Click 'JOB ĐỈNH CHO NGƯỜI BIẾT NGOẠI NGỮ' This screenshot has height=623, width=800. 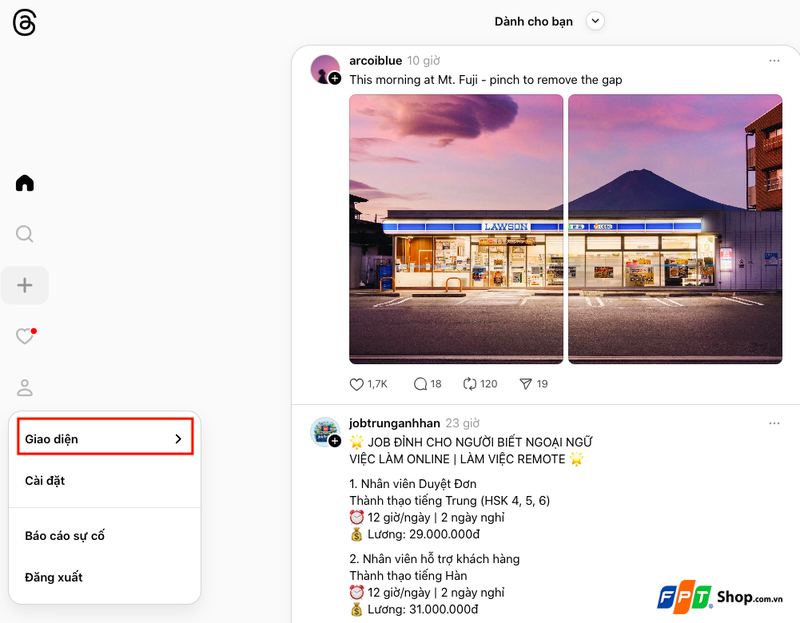coord(480,442)
